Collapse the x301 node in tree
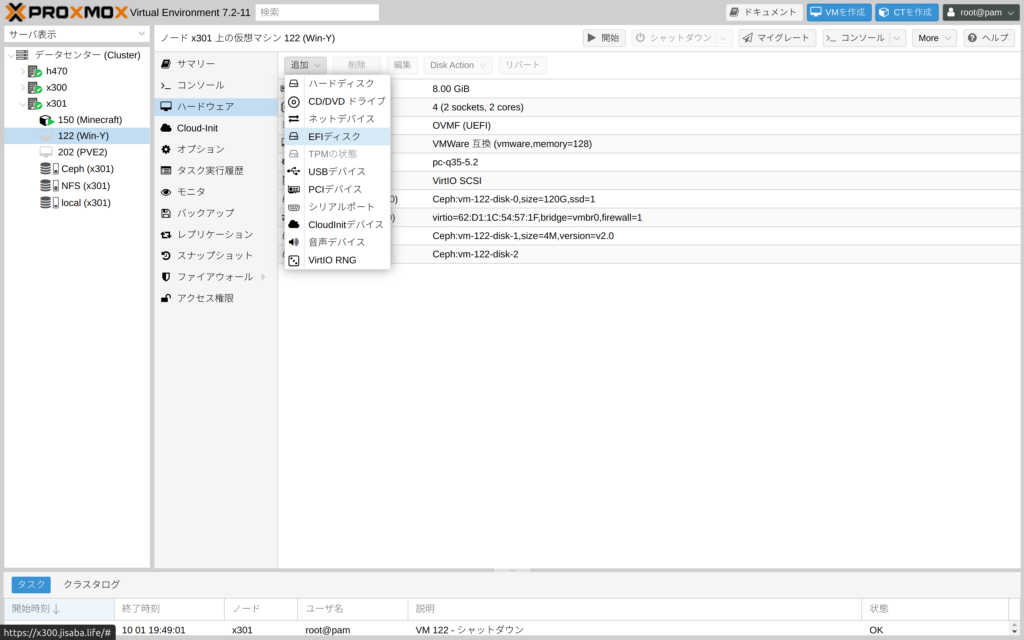 click(22, 104)
